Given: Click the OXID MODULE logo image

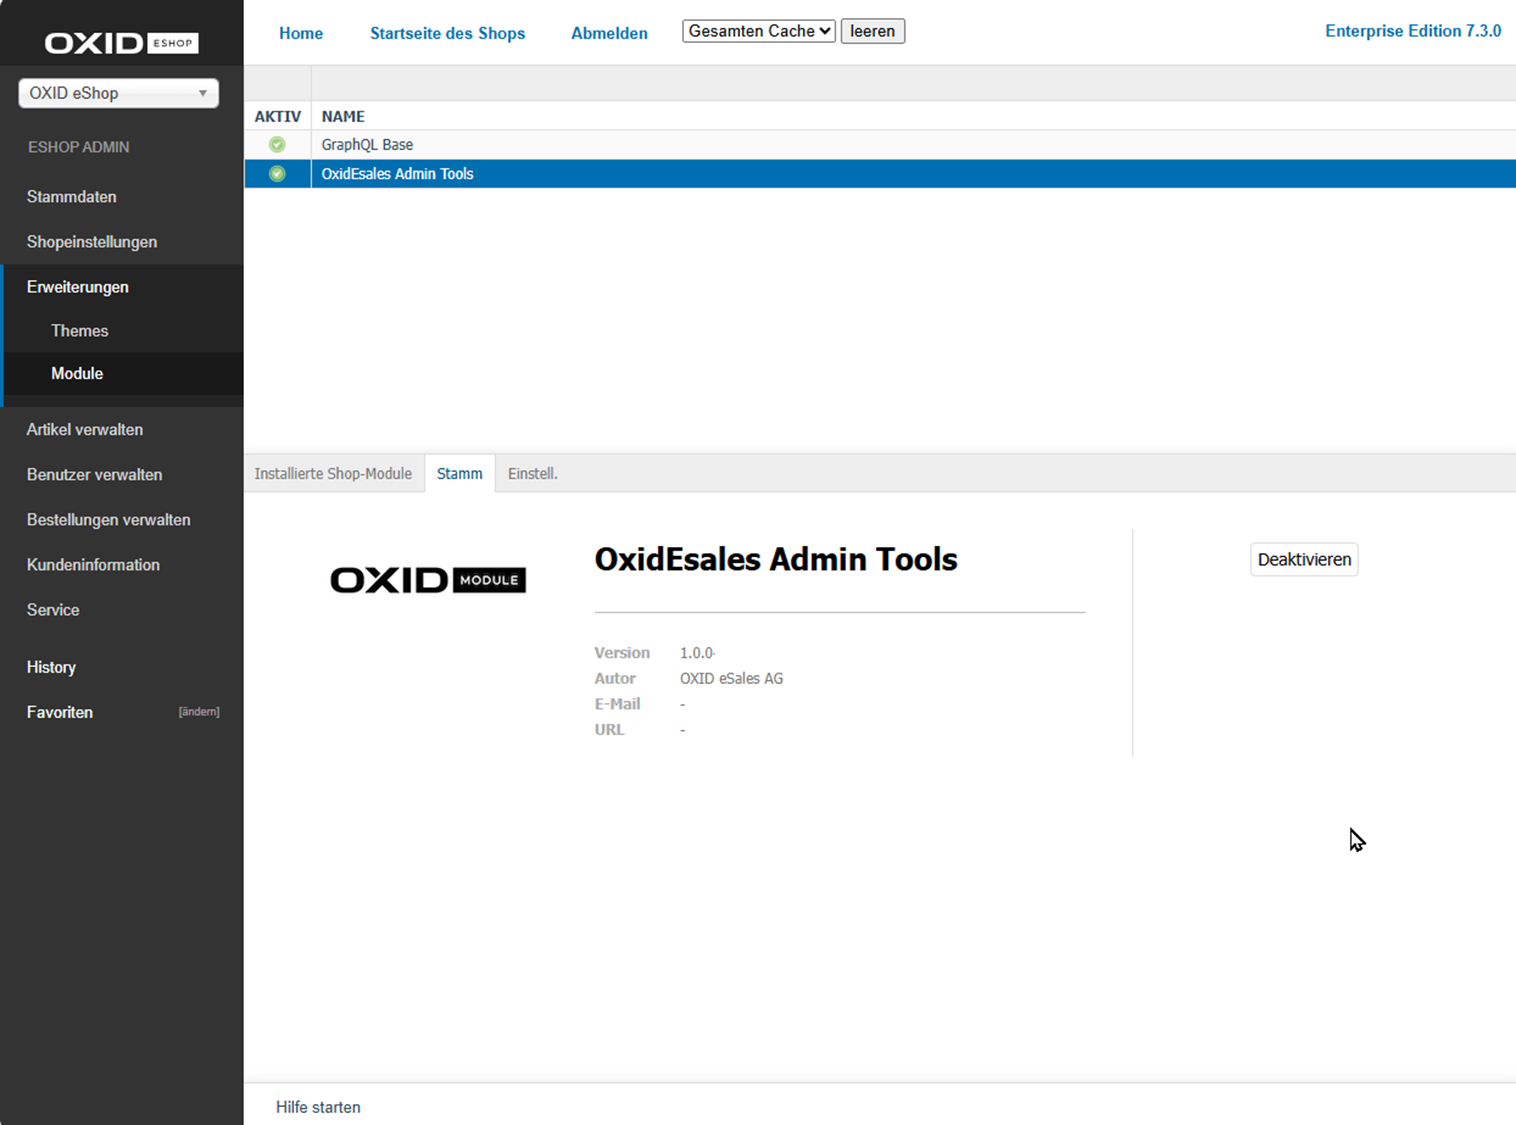Looking at the screenshot, I should 428,579.
